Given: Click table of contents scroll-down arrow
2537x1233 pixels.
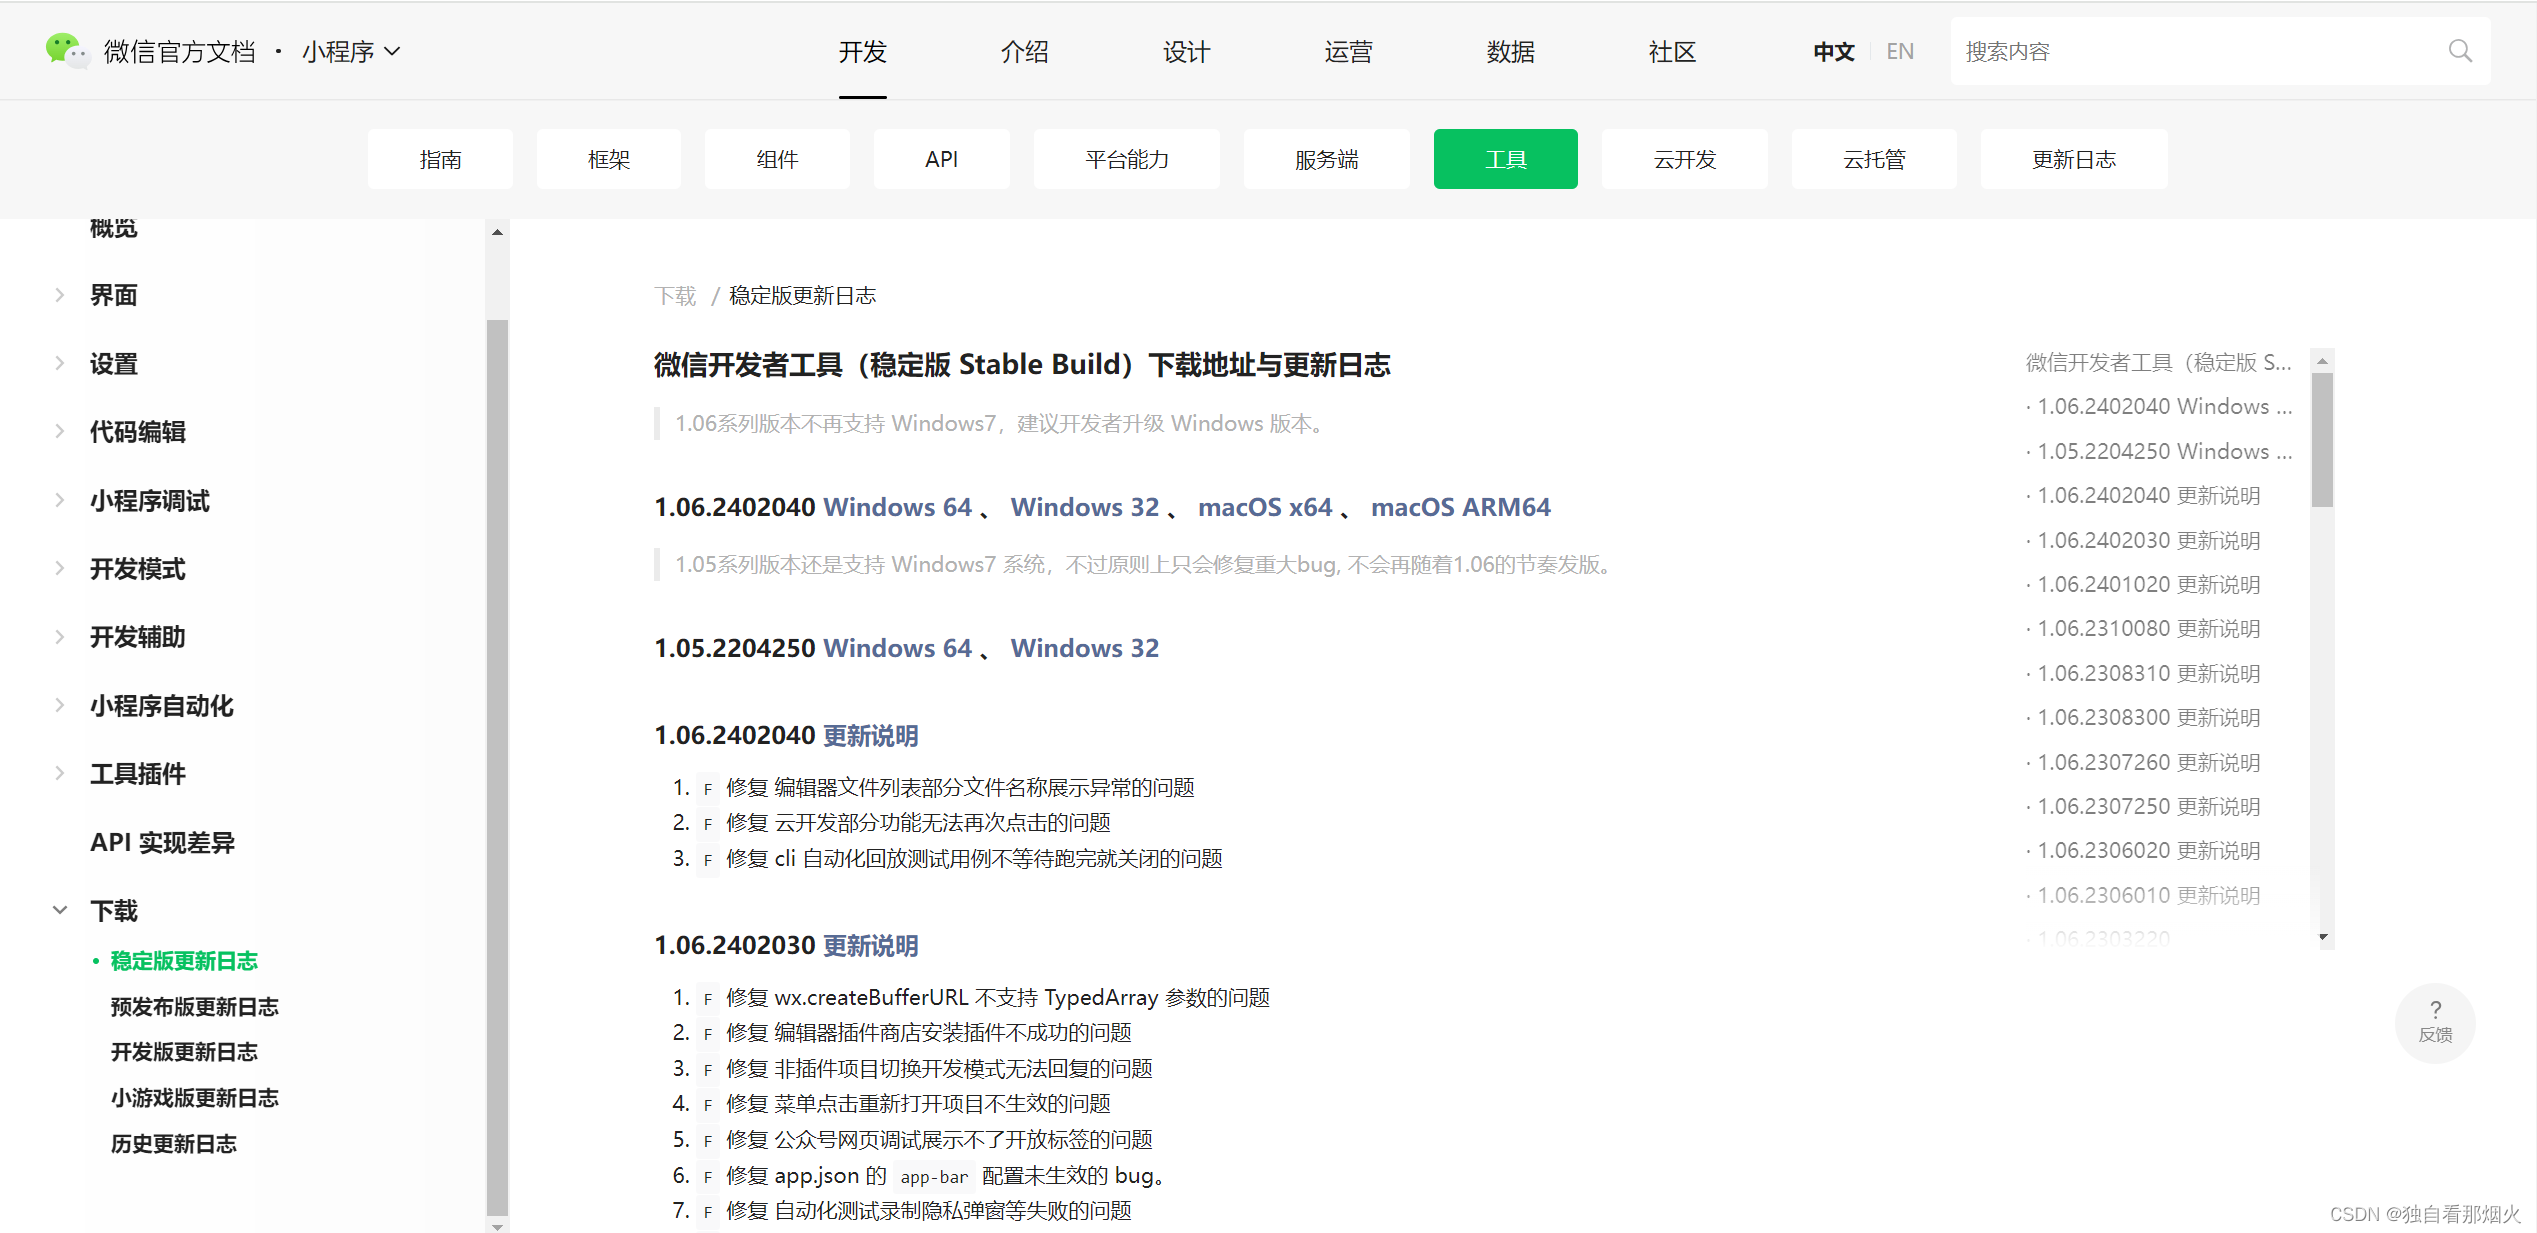Looking at the screenshot, I should click(2323, 937).
